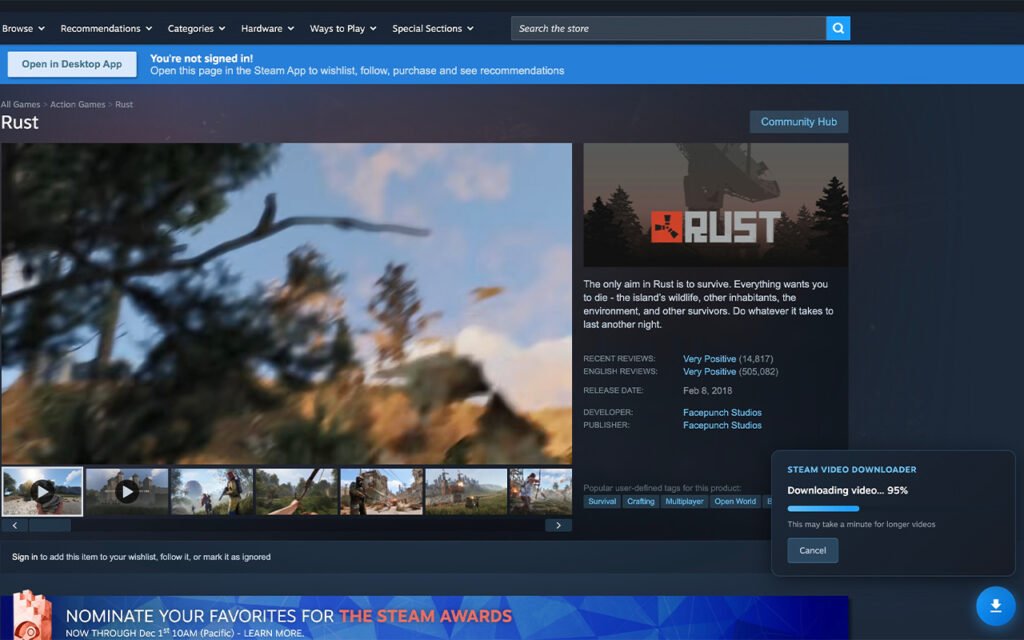The image size is (1024, 640).
Task: Click the You're not signed in notice
Action: (x=201, y=58)
